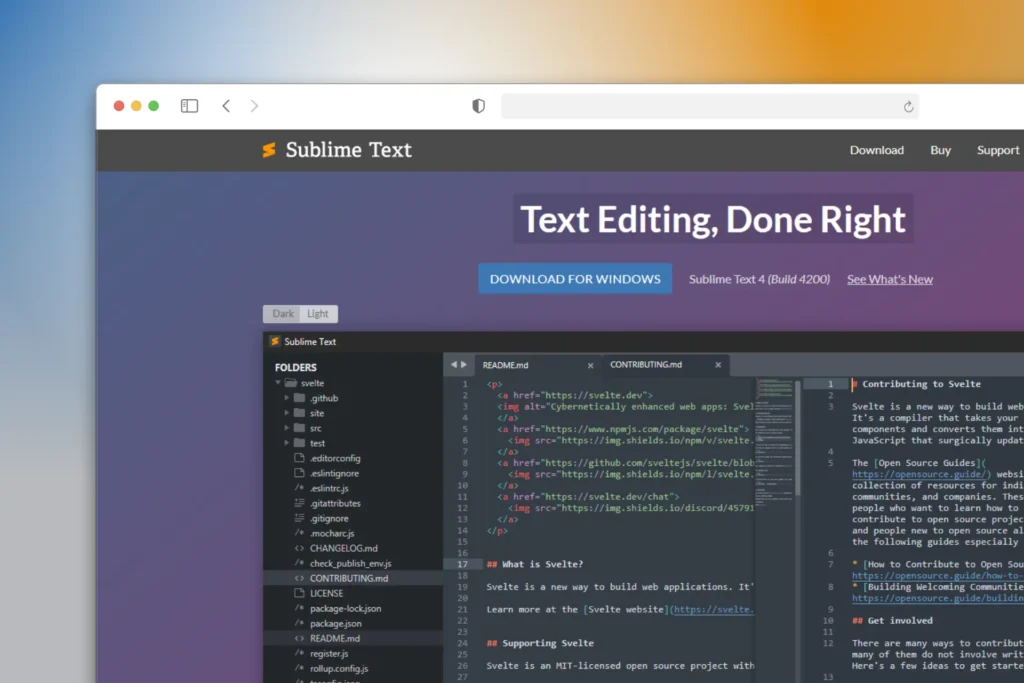Screen dimensions: 1024x683
Task: Click the CHANGELOG.md markup icon
Action: (299, 548)
